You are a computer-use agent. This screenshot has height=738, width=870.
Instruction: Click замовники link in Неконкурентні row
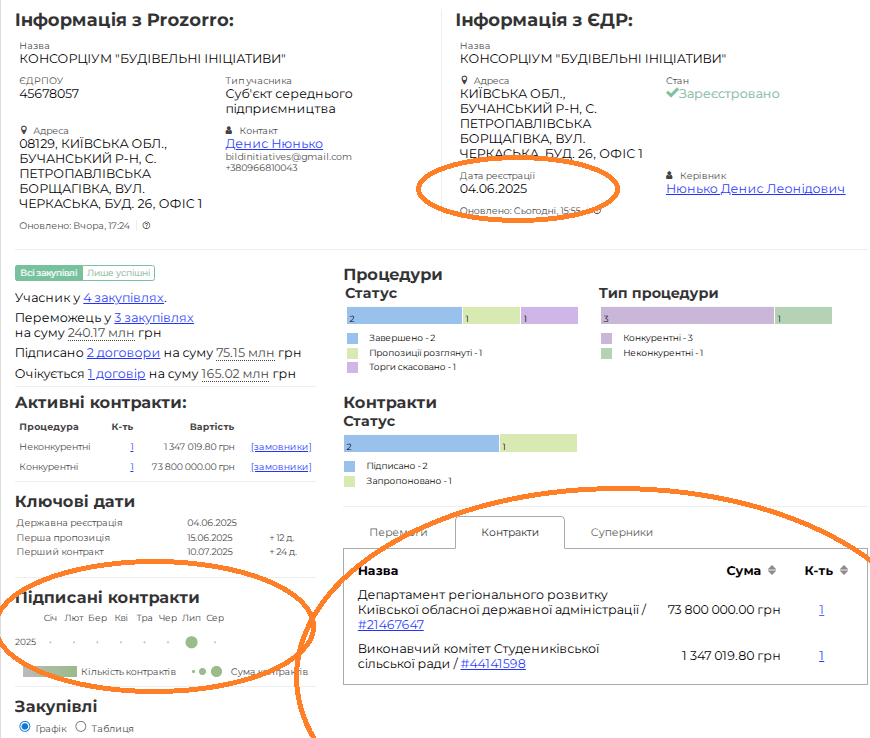pos(280,447)
